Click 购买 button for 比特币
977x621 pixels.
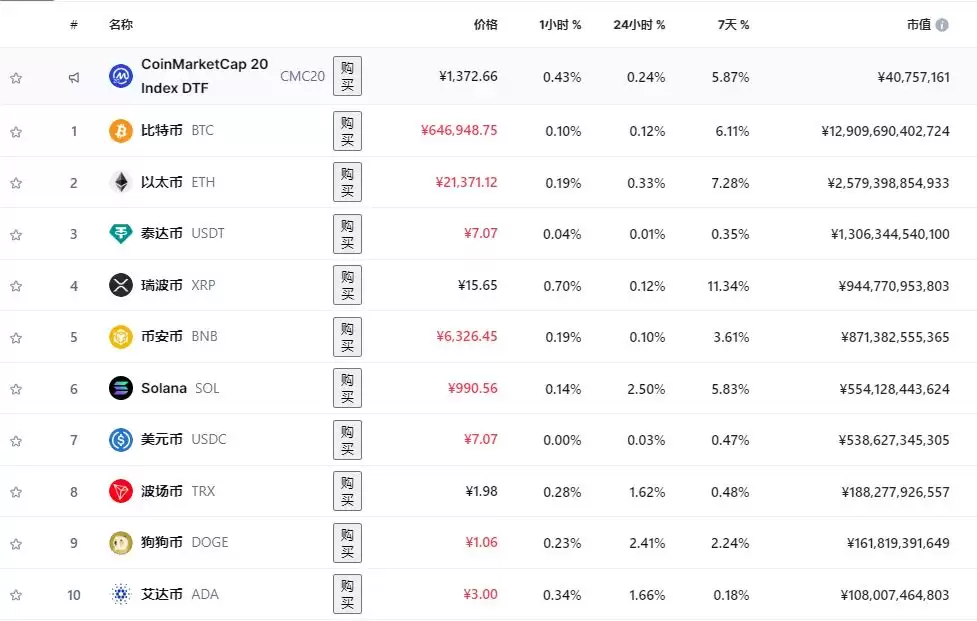[347, 130]
